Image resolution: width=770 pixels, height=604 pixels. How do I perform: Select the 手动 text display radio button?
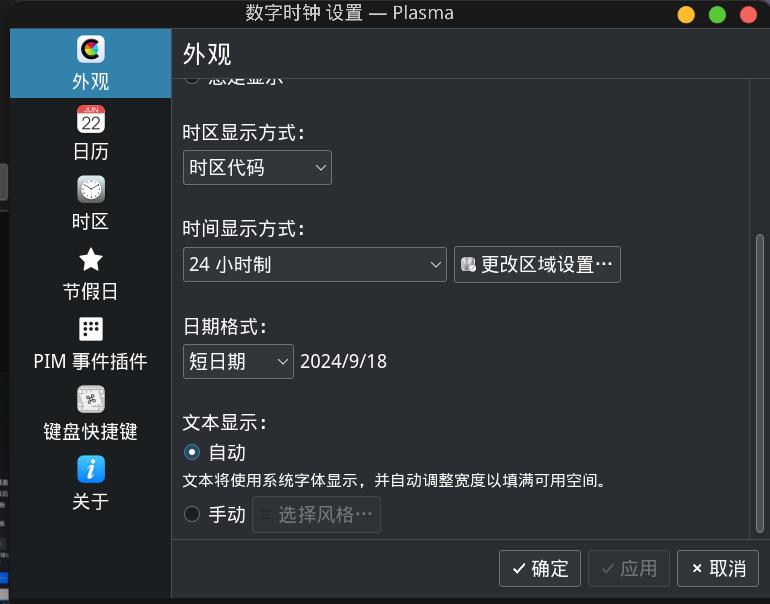coord(192,514)
